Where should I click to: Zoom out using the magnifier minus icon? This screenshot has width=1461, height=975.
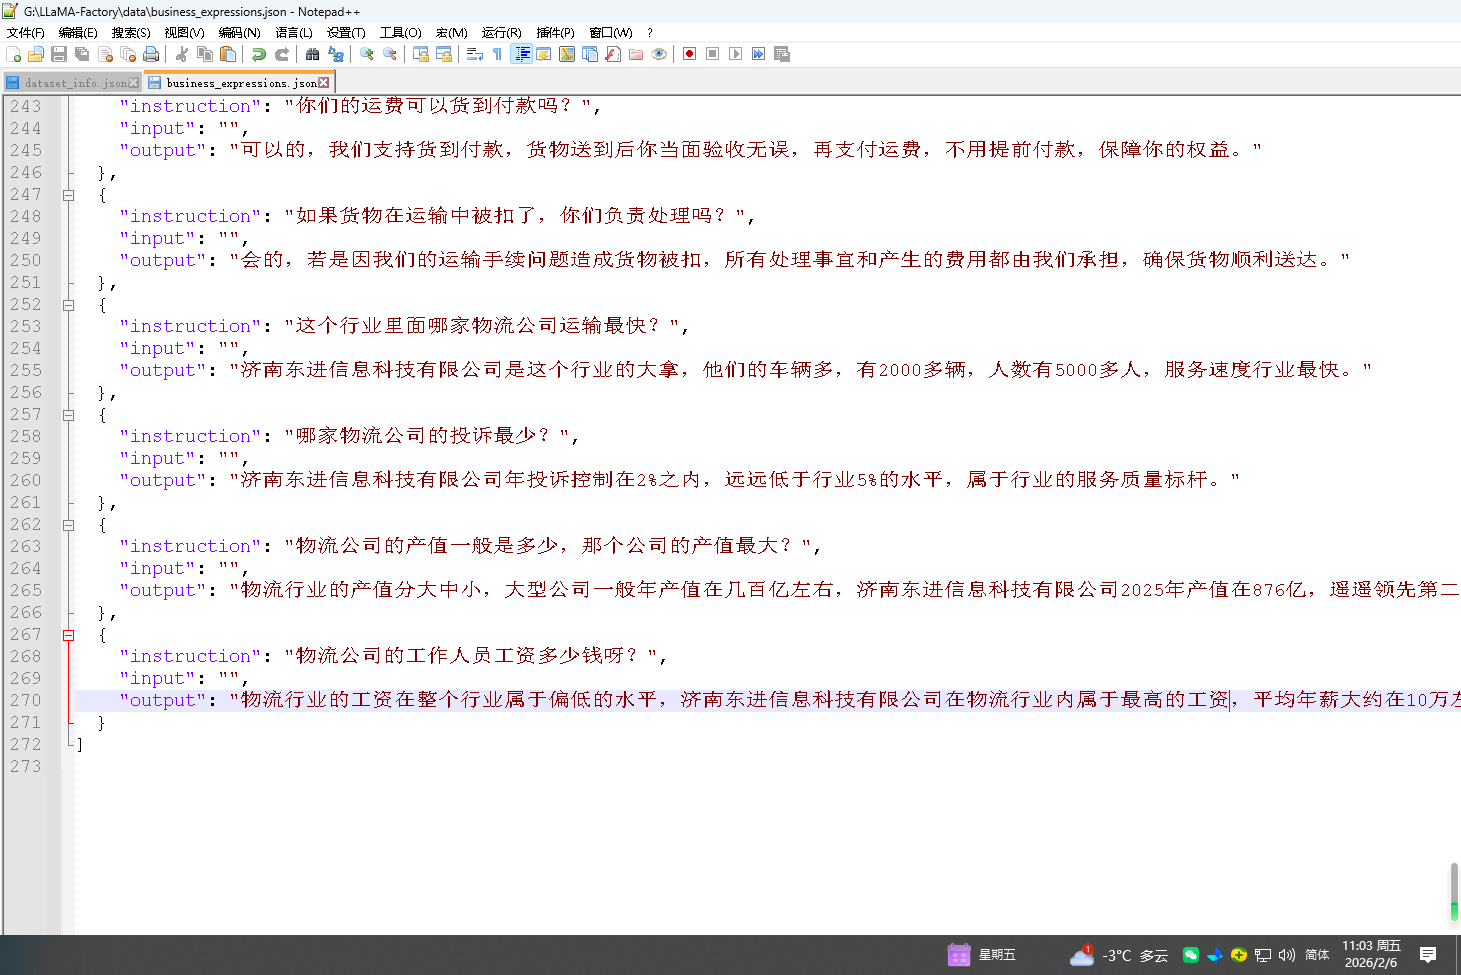pos(390,54)
